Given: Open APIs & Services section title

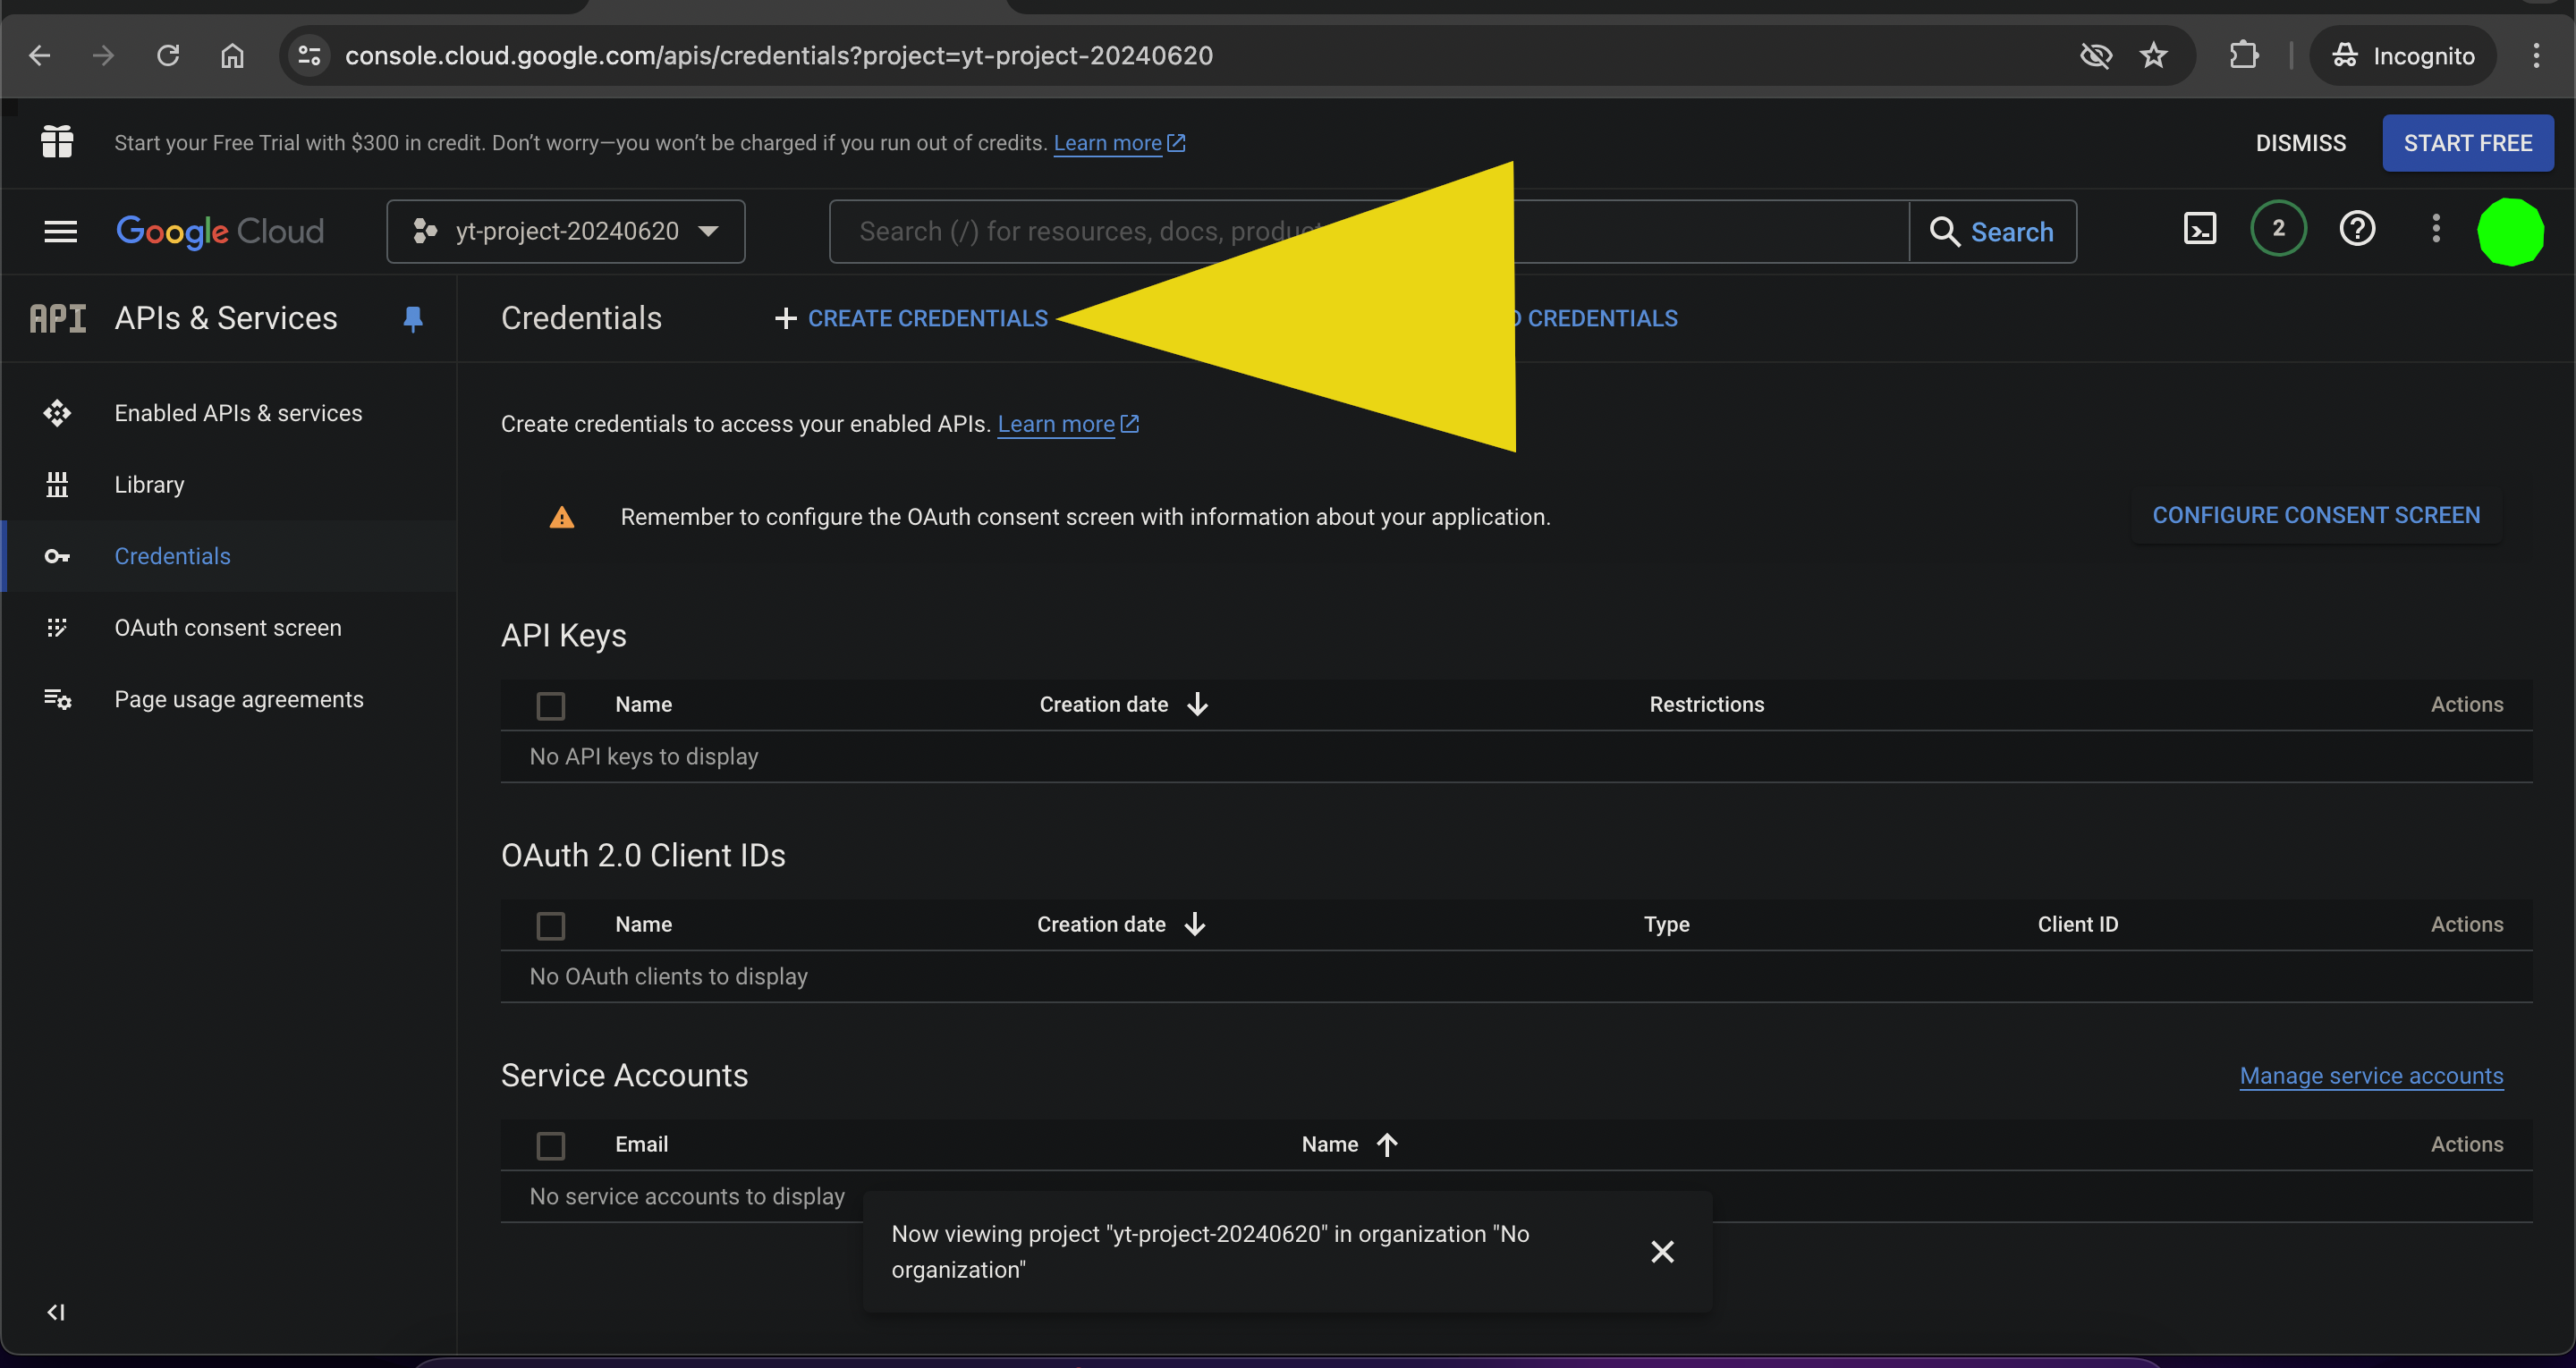Looking at the screenshot, I should click(x=226, y=319).
